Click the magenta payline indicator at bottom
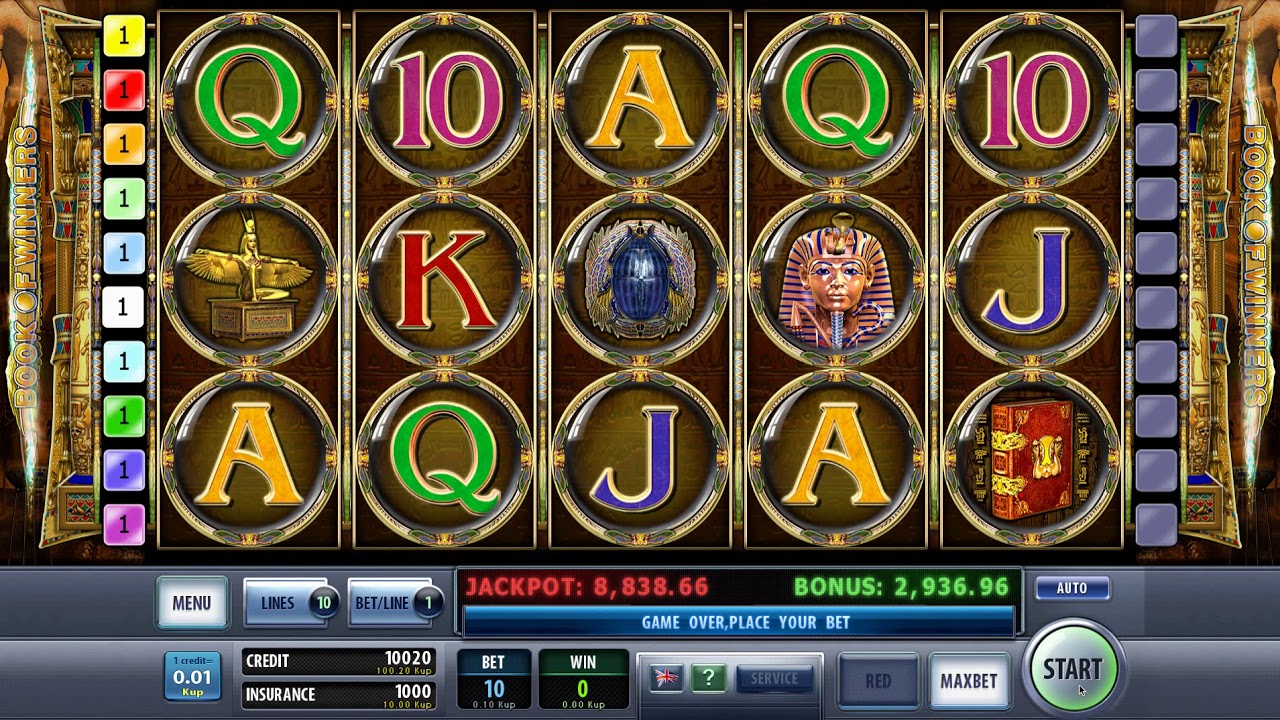This screenshot has width=1280, height=720. 124,523
